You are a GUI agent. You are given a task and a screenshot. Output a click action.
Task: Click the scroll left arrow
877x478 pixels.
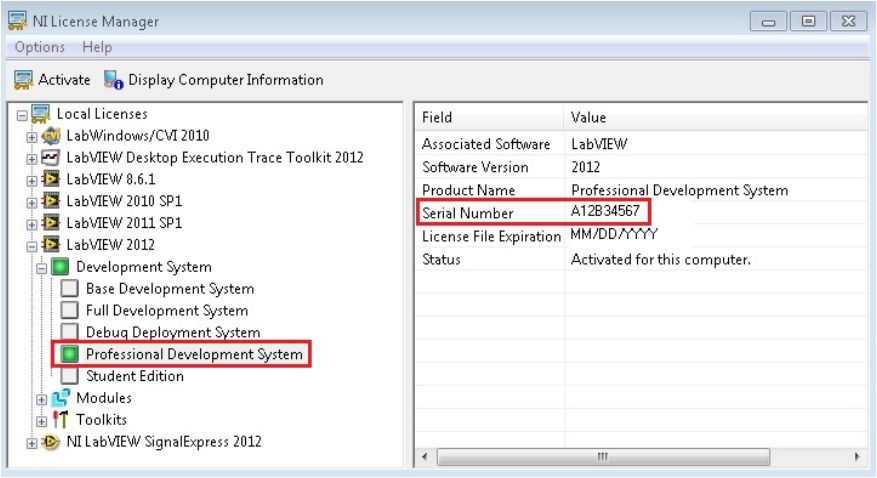click(x=425, y=457)
